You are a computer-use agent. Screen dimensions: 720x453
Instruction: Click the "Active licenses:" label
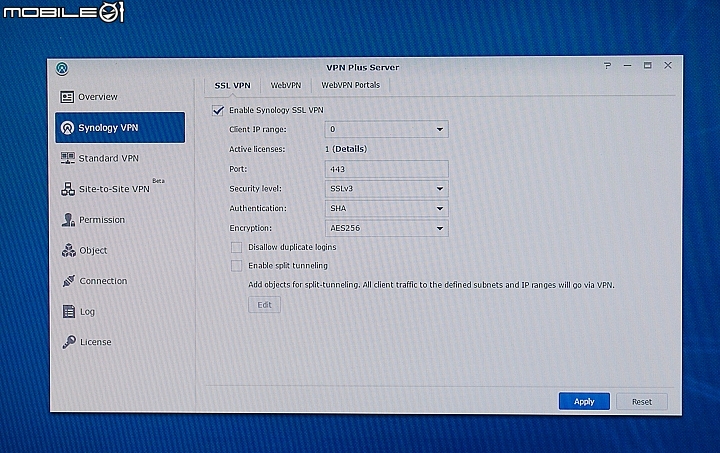(257, 149)
